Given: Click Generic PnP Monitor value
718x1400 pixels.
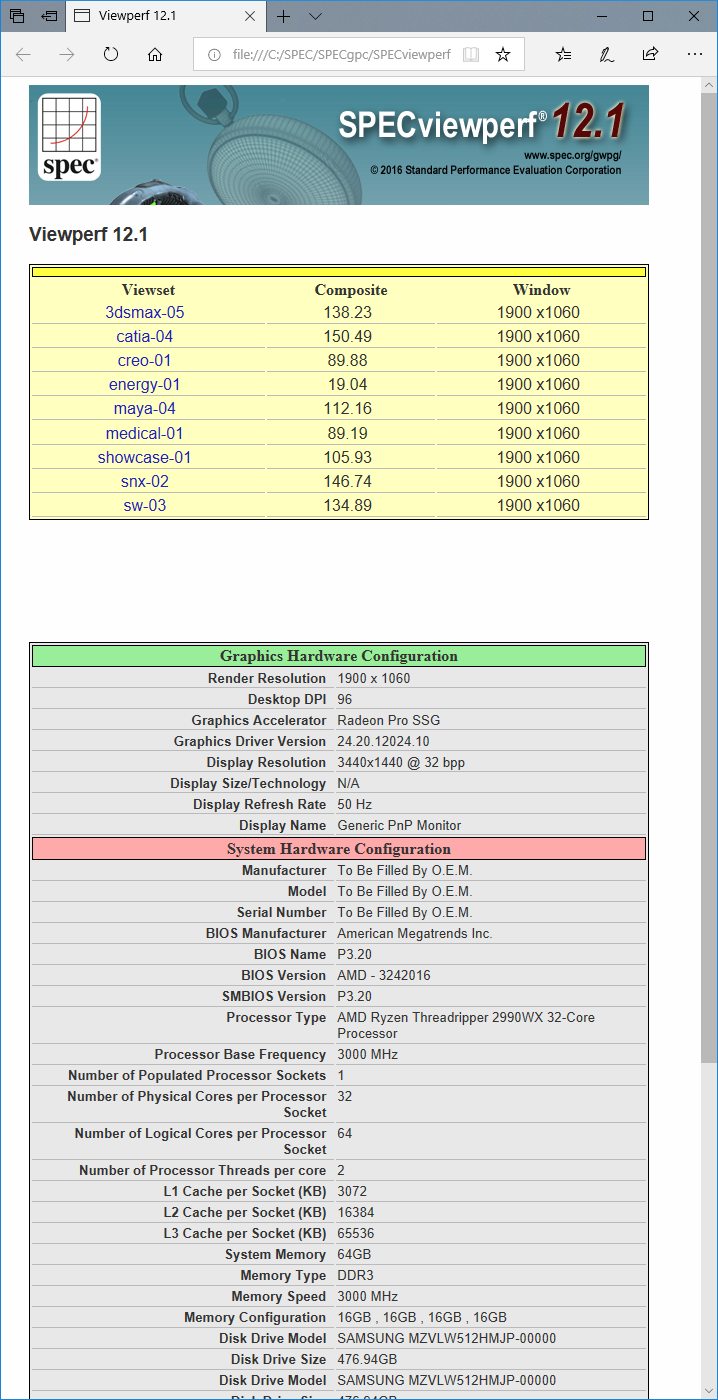Looking at the screenshot, I should point(400,825).
